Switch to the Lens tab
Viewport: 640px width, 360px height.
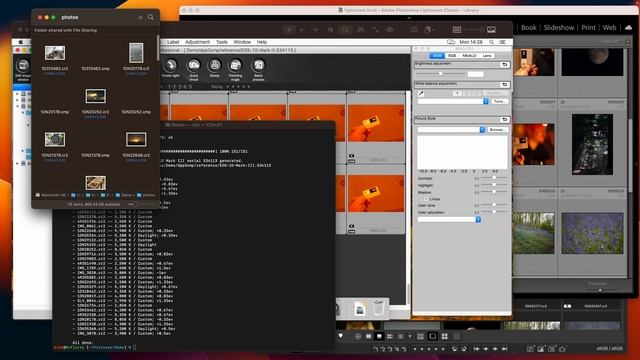coord(487,56)
